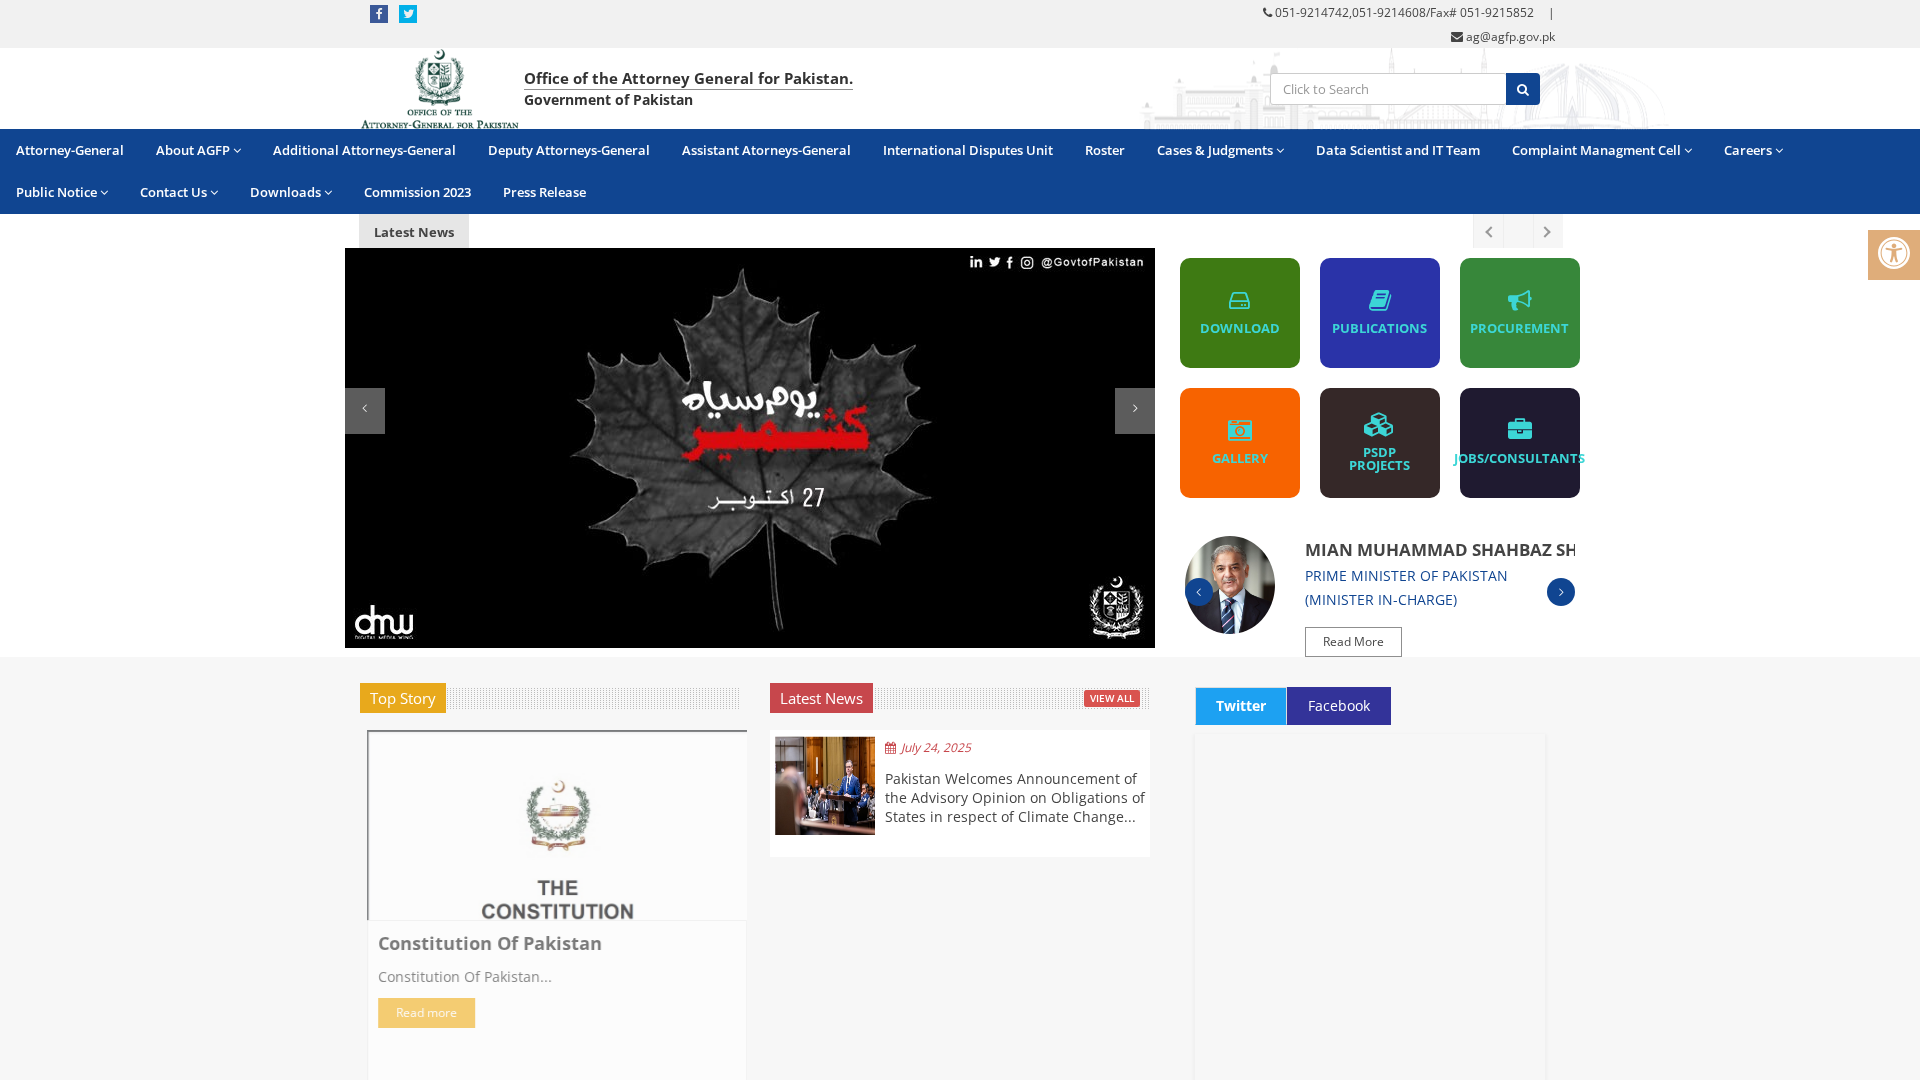The height and width of the screenshot is (1080, 1920).
Task: Expand the Contact Us menu
Action: coord(179,192)
